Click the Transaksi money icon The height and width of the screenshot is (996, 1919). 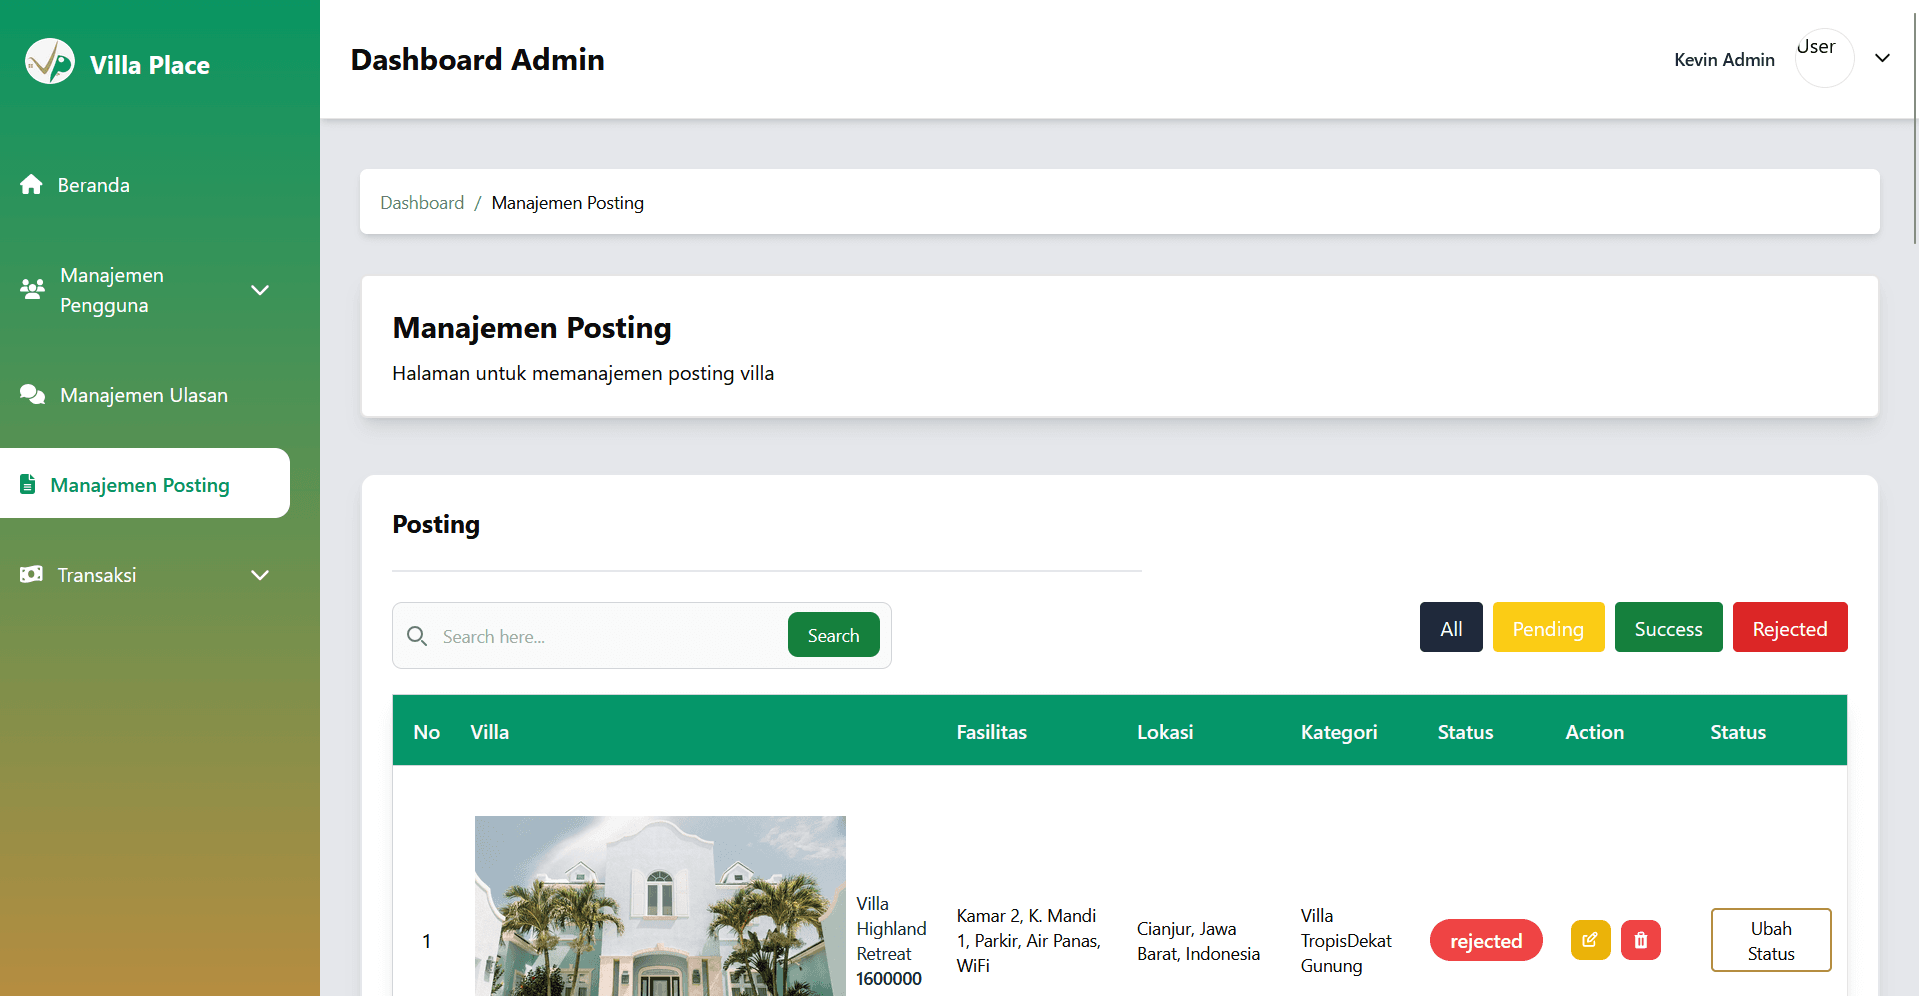tap(31, 575)
